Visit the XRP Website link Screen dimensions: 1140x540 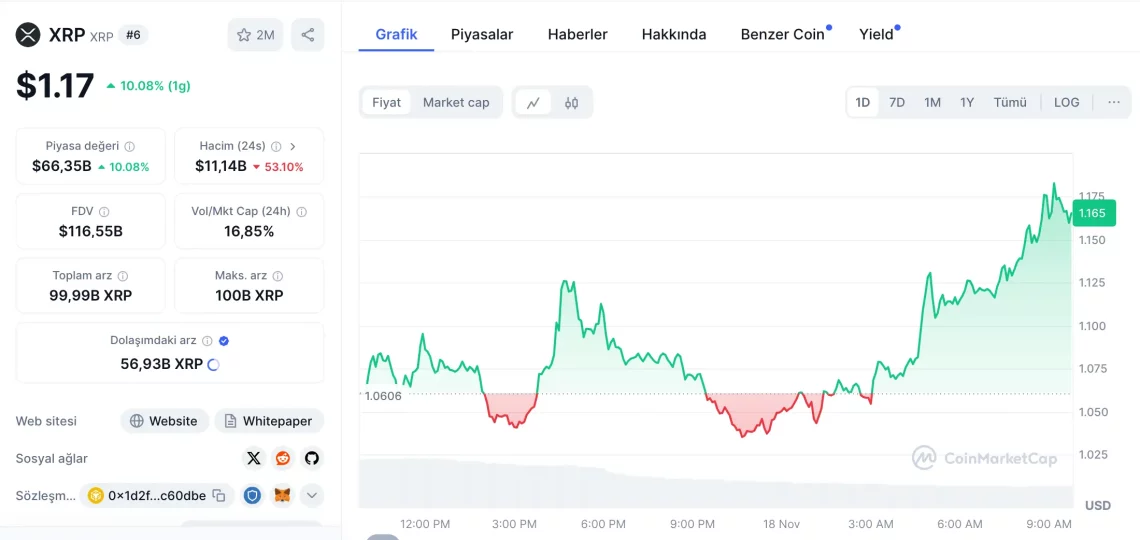[x=164, y=421]
